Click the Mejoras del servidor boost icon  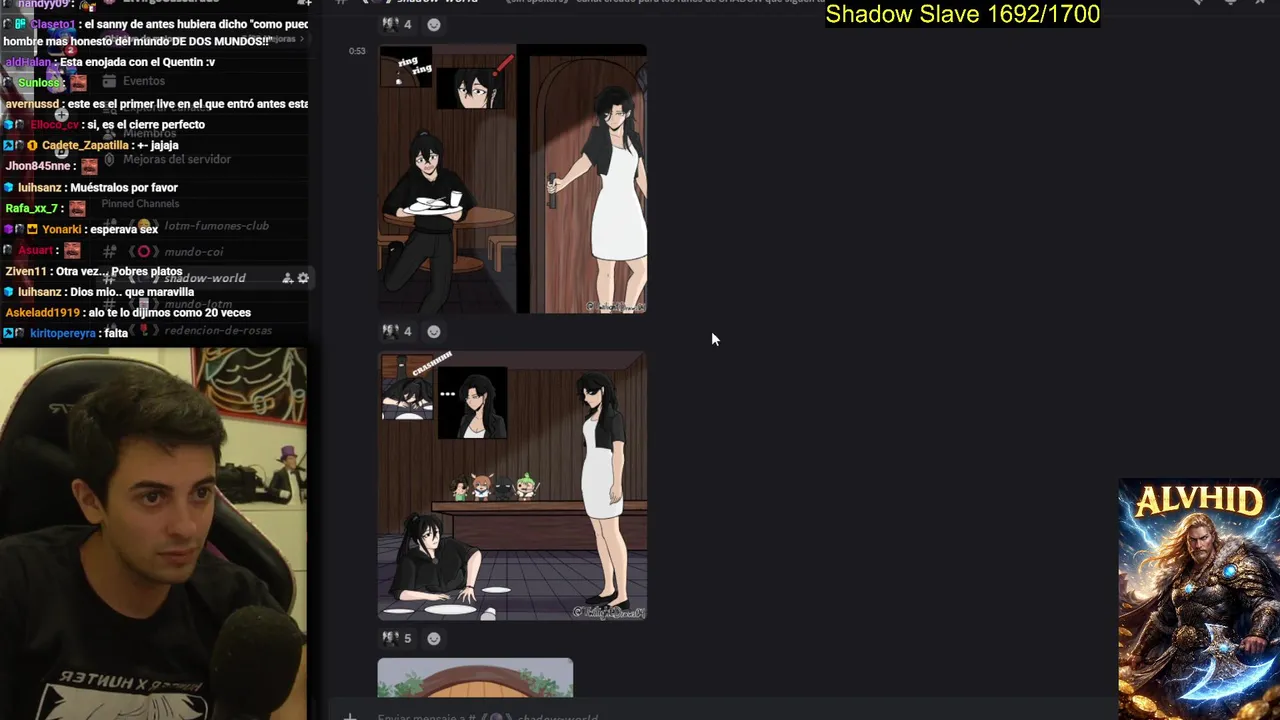point(109,159)
